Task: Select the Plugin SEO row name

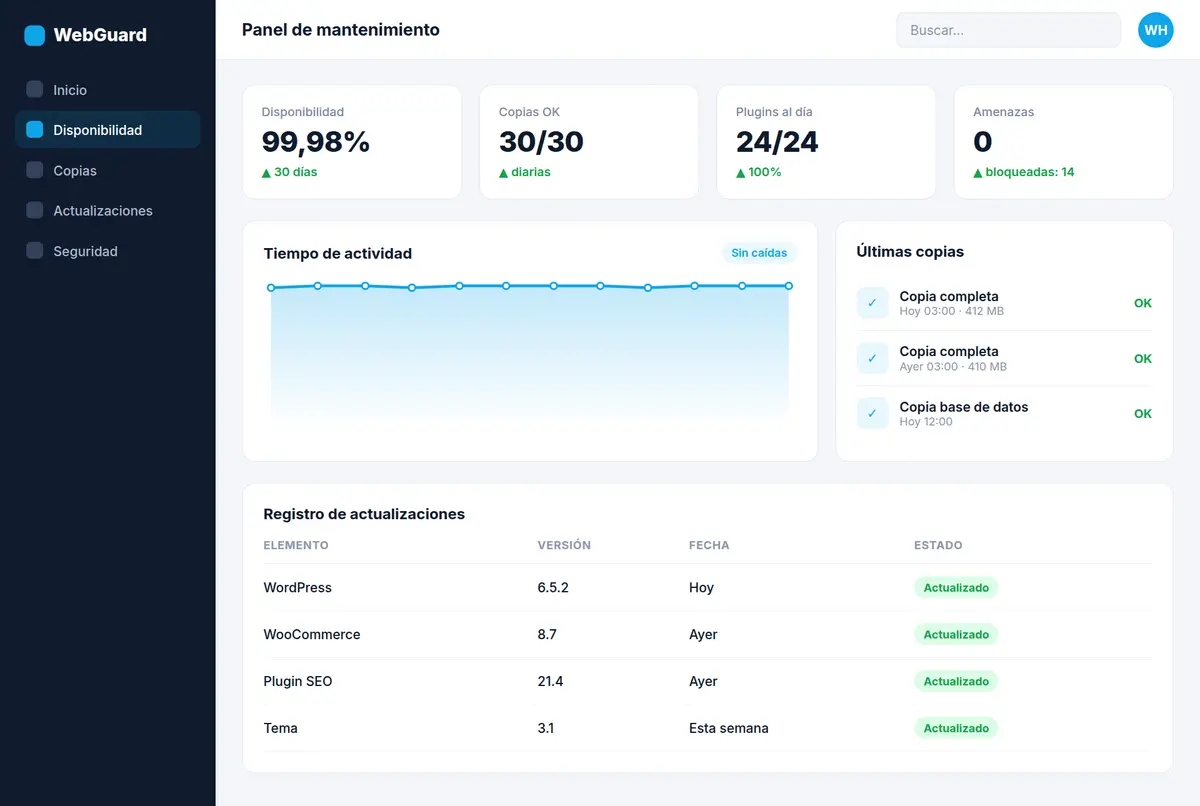Action: click(x=298, y=681)
